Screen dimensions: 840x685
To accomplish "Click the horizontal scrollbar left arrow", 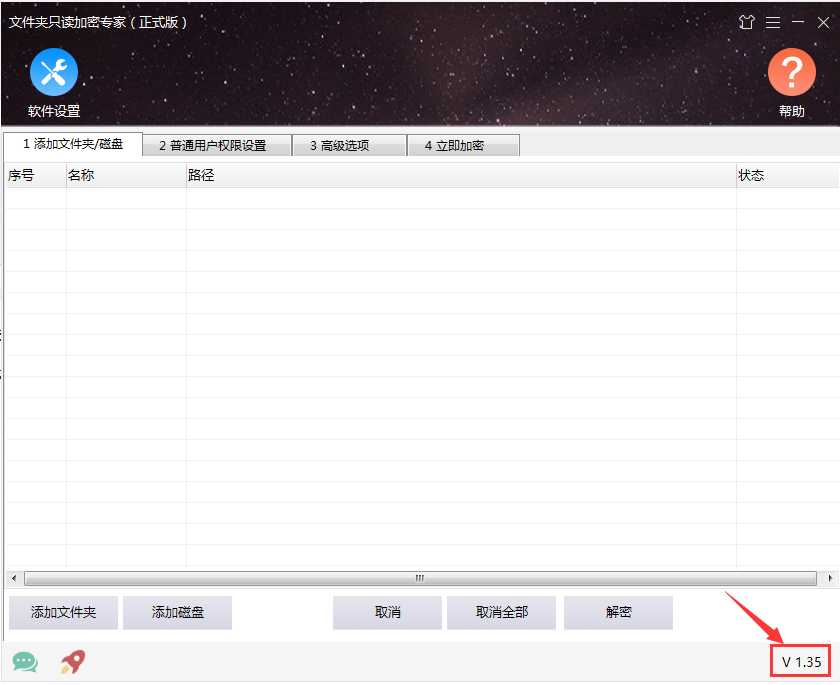I will point(14,578).
